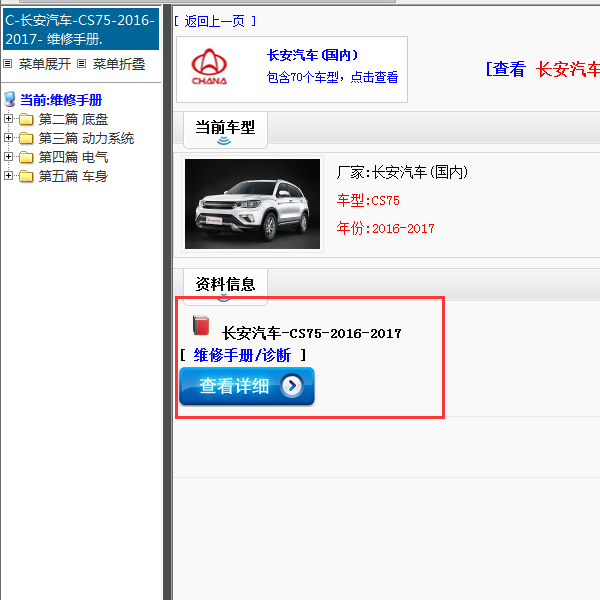Viewport: 600px width, 600px height.
Task: Open folder icon of 第四篇 电气
Action: (26, 157)
